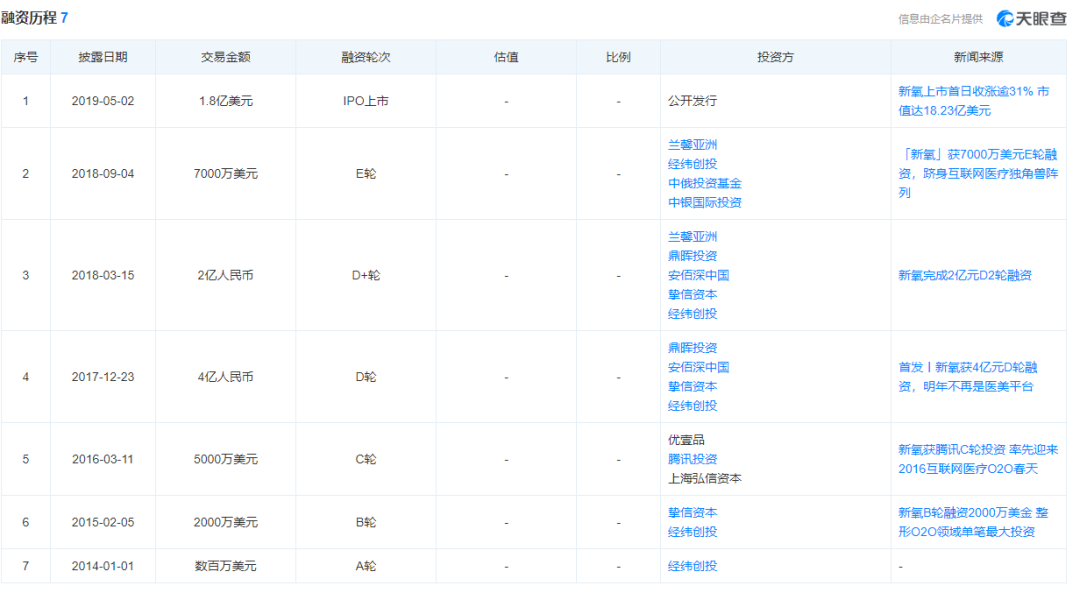Click the 比例 column header

pyautogui.click(x=619, y=57)
